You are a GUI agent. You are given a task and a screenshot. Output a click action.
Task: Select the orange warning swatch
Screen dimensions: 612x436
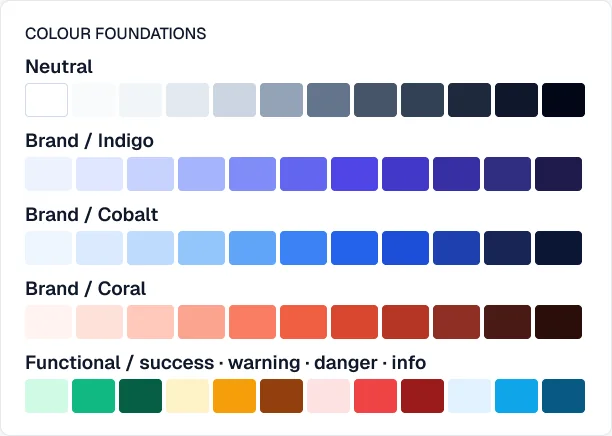pyautogui.click(x=235, y=396)
